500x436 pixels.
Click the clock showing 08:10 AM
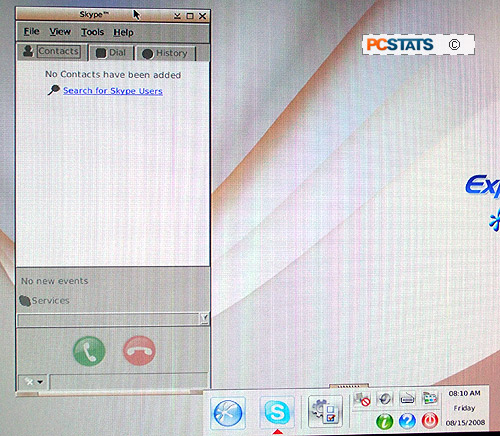[x=465, y=394]
